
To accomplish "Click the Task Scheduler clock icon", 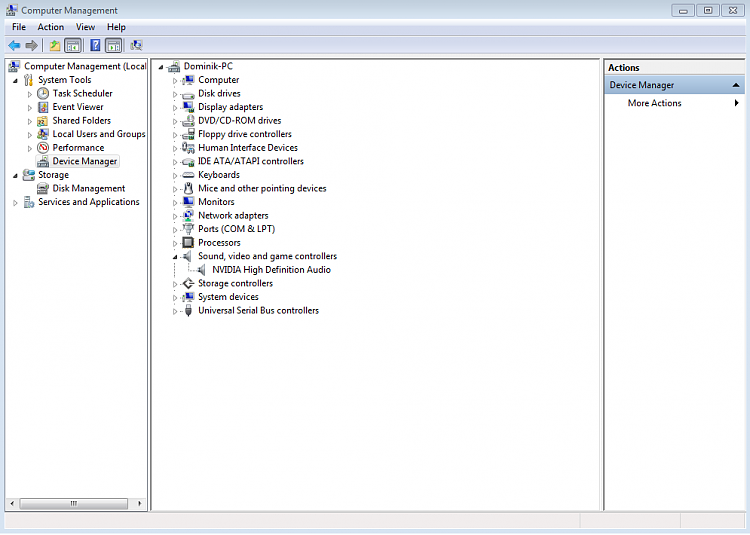I will point(43,93).
